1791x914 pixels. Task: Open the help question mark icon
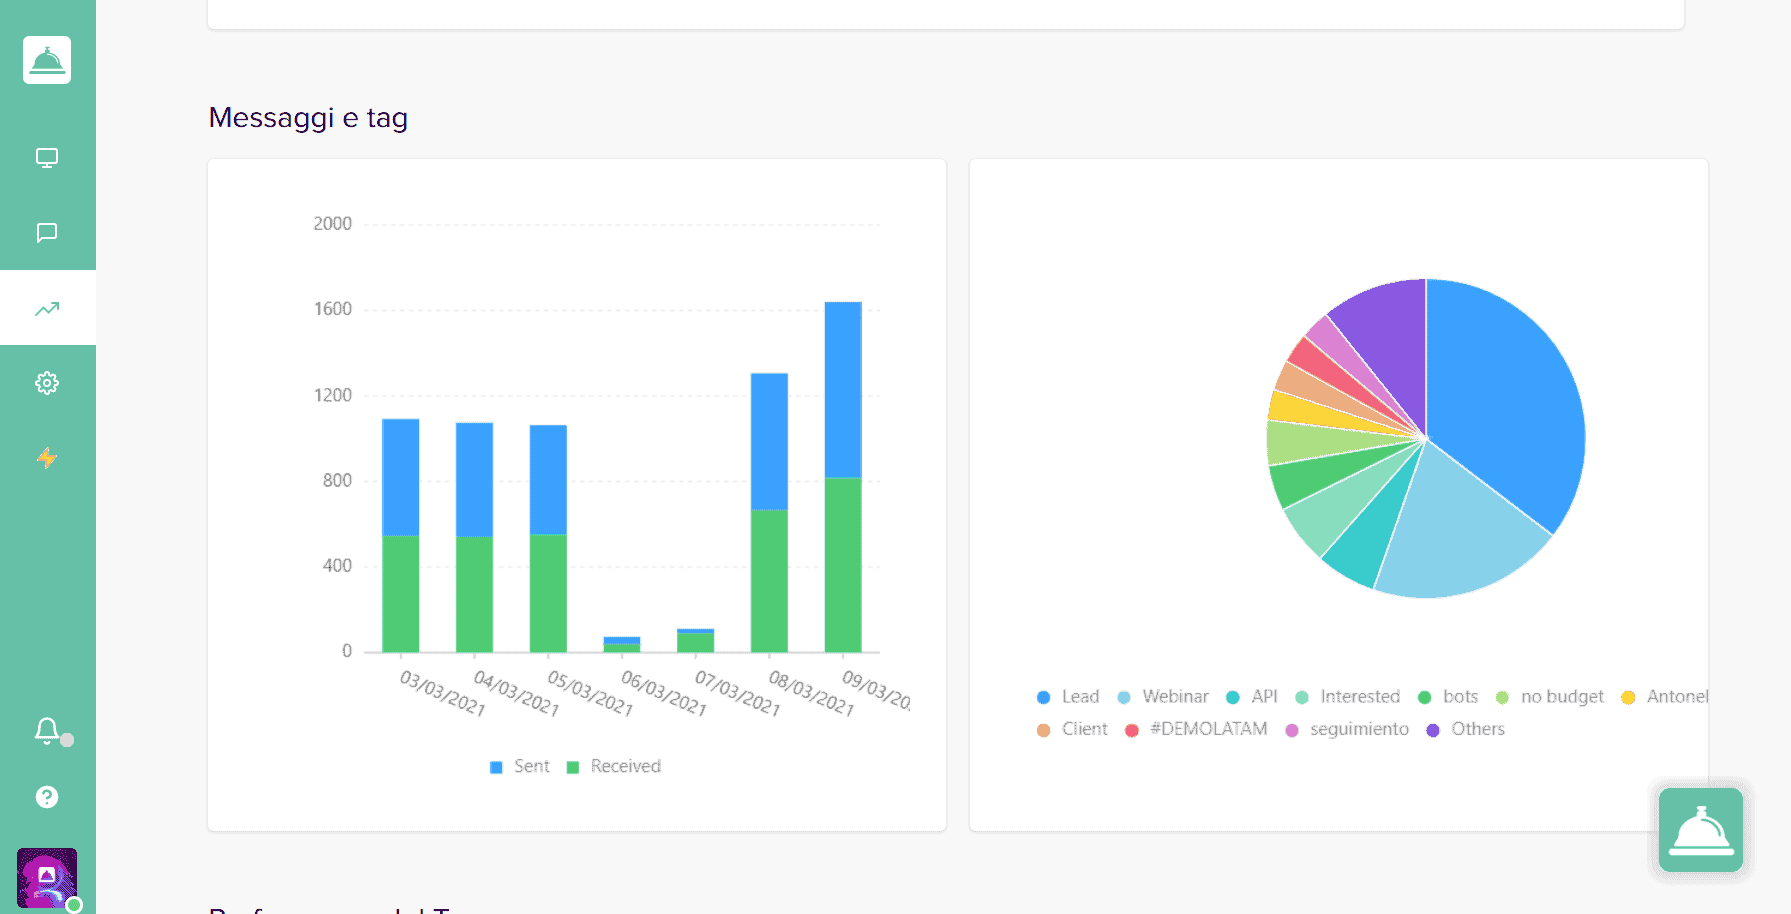coord(47,797)
